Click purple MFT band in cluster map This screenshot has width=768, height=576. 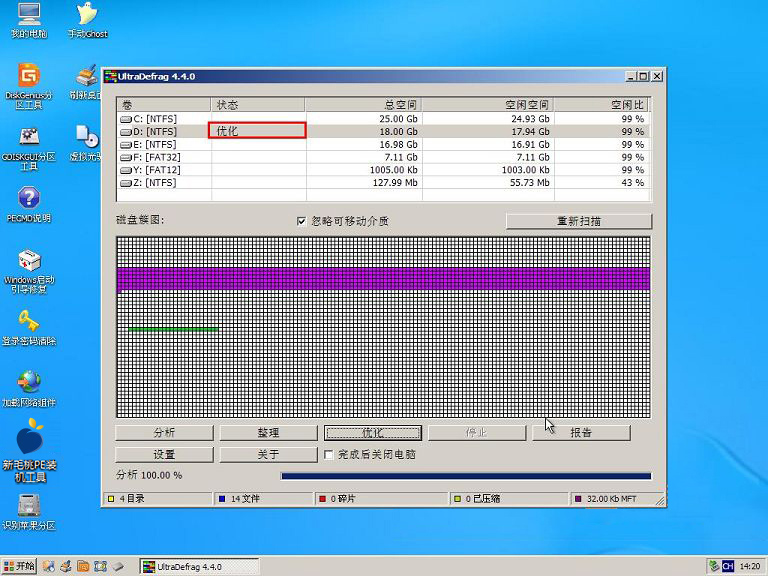pos(384,280)
